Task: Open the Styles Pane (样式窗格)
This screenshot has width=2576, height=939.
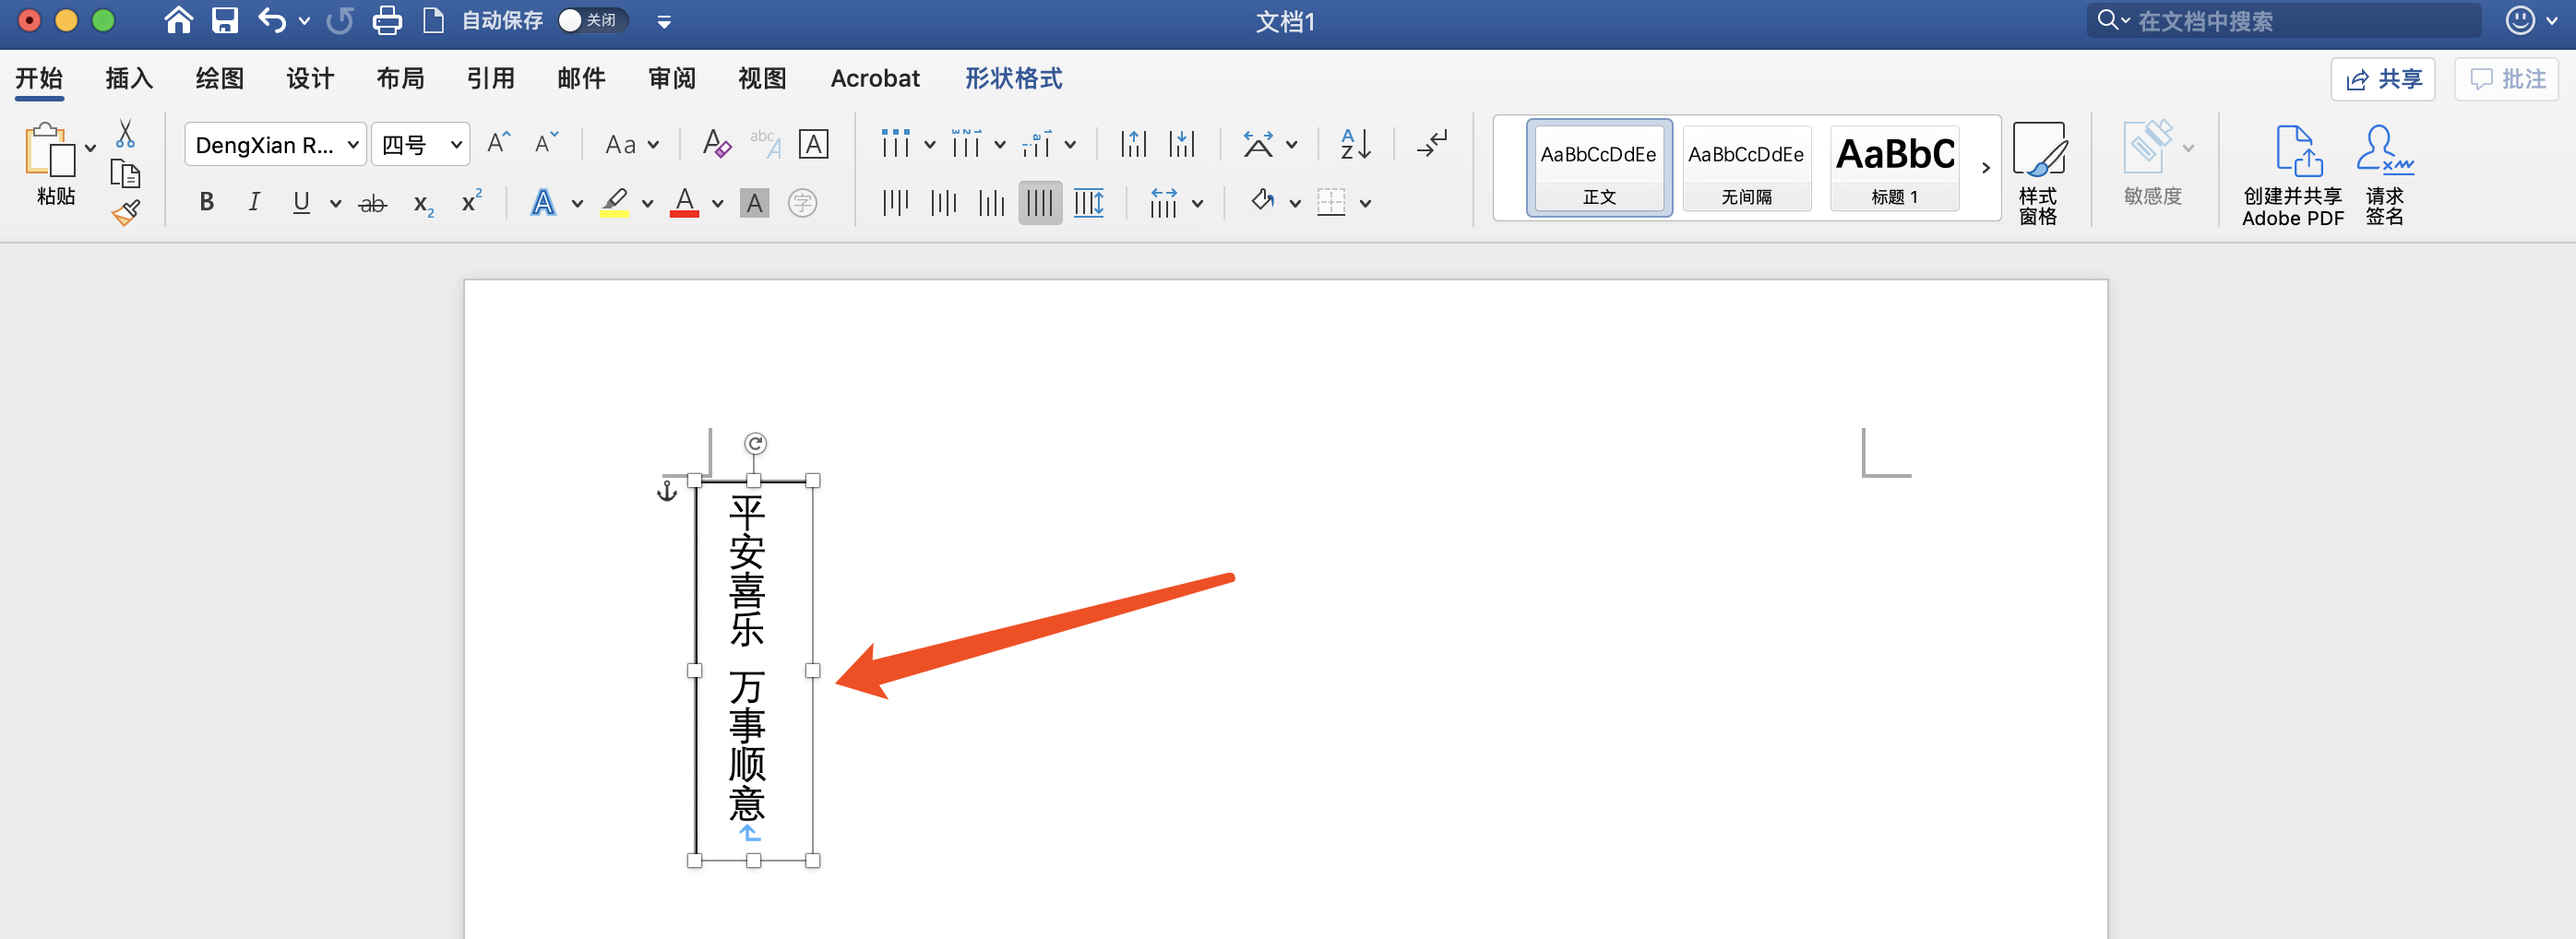Action: tap(2038, 174)
